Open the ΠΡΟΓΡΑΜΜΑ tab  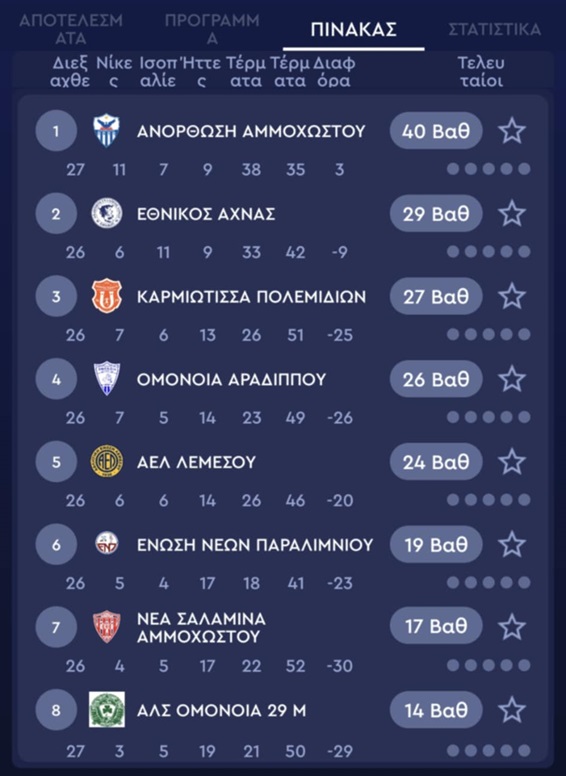212,29
